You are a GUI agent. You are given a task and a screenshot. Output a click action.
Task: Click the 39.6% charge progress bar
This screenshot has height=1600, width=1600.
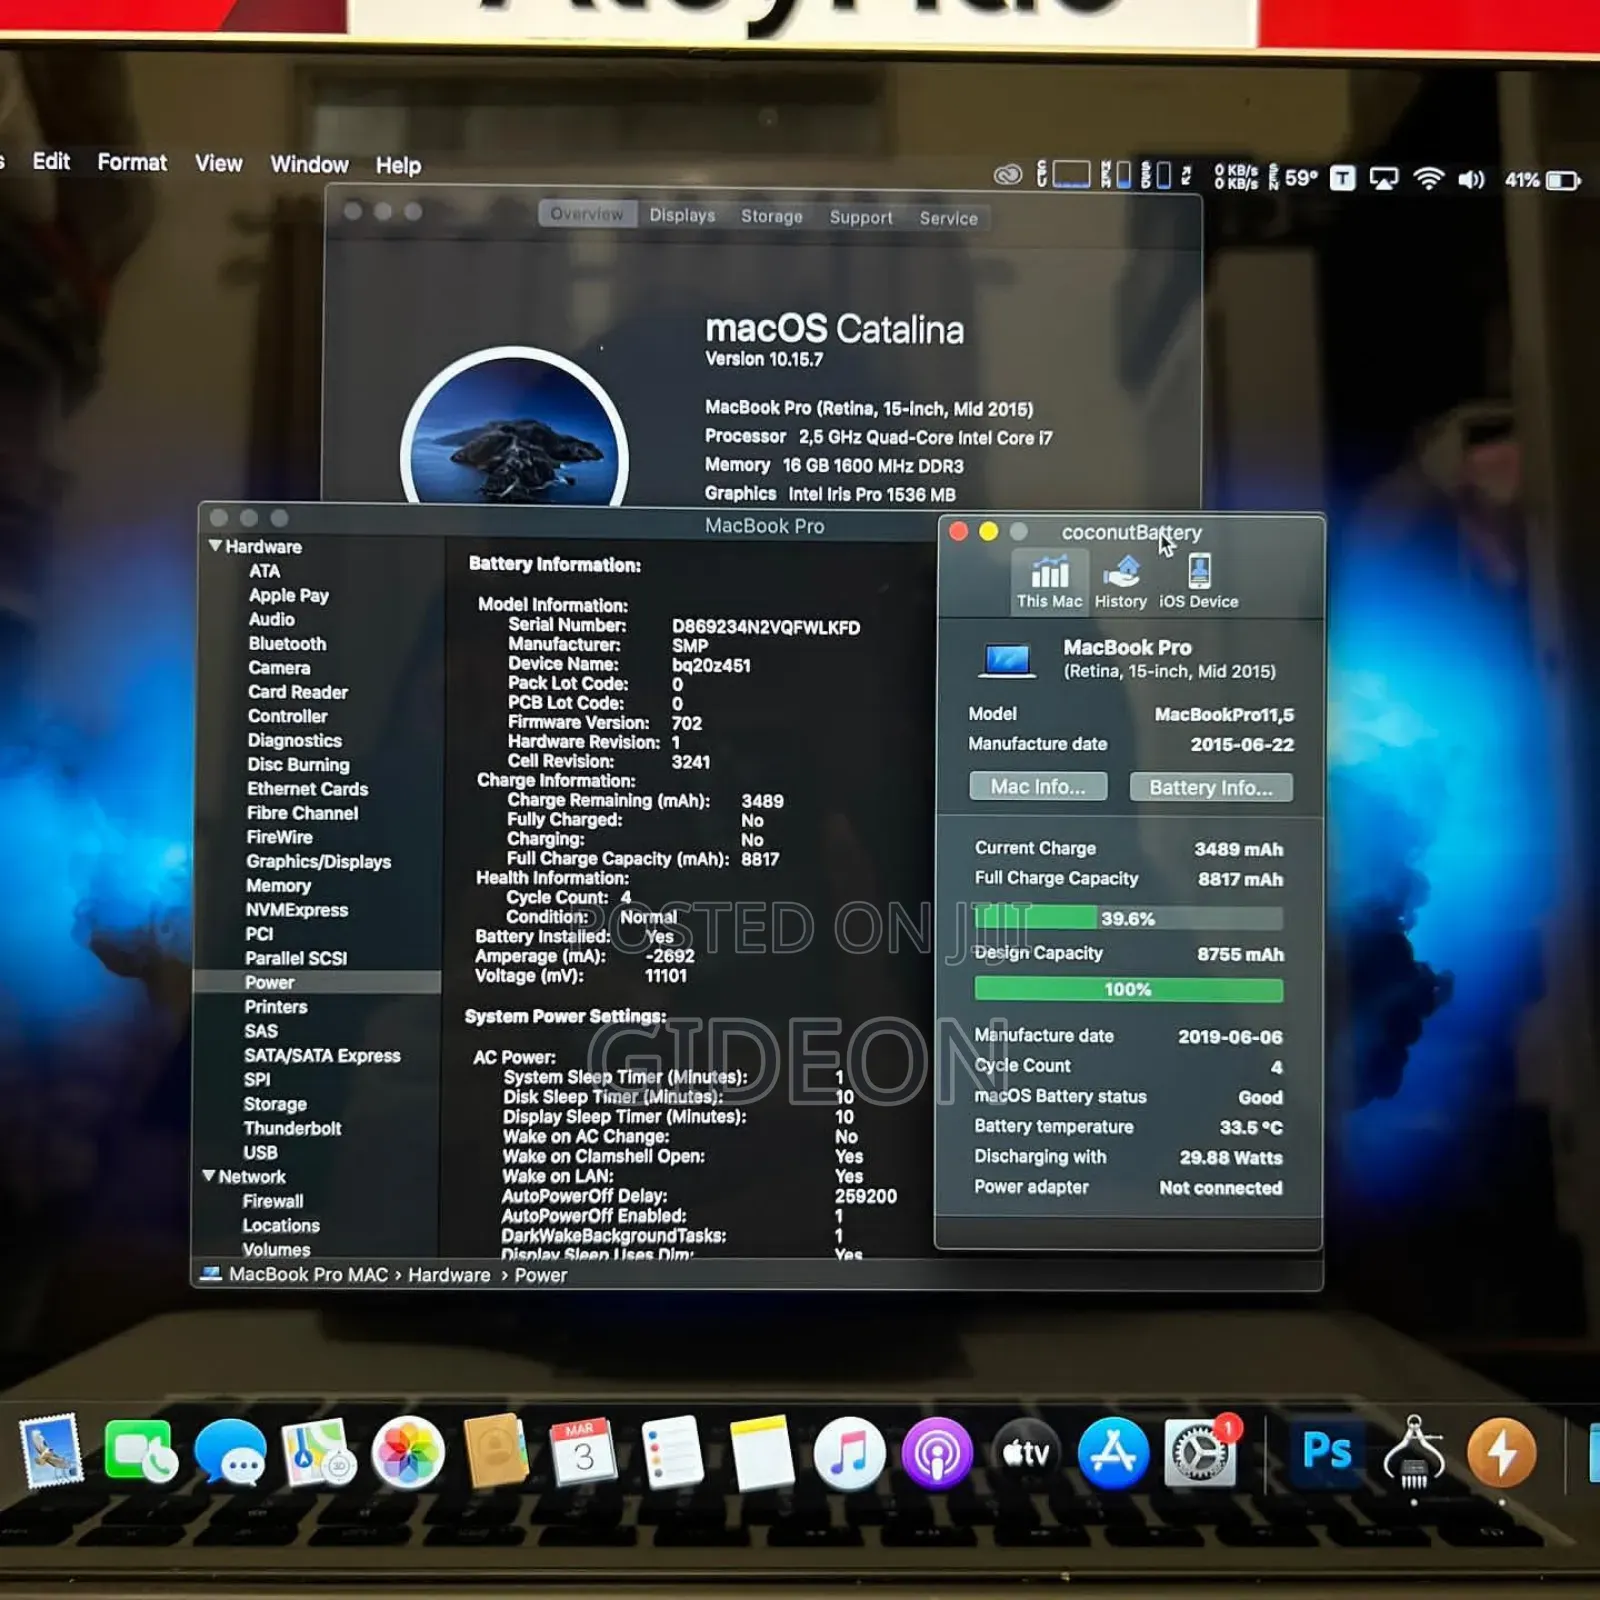[x=1128, y=918]
